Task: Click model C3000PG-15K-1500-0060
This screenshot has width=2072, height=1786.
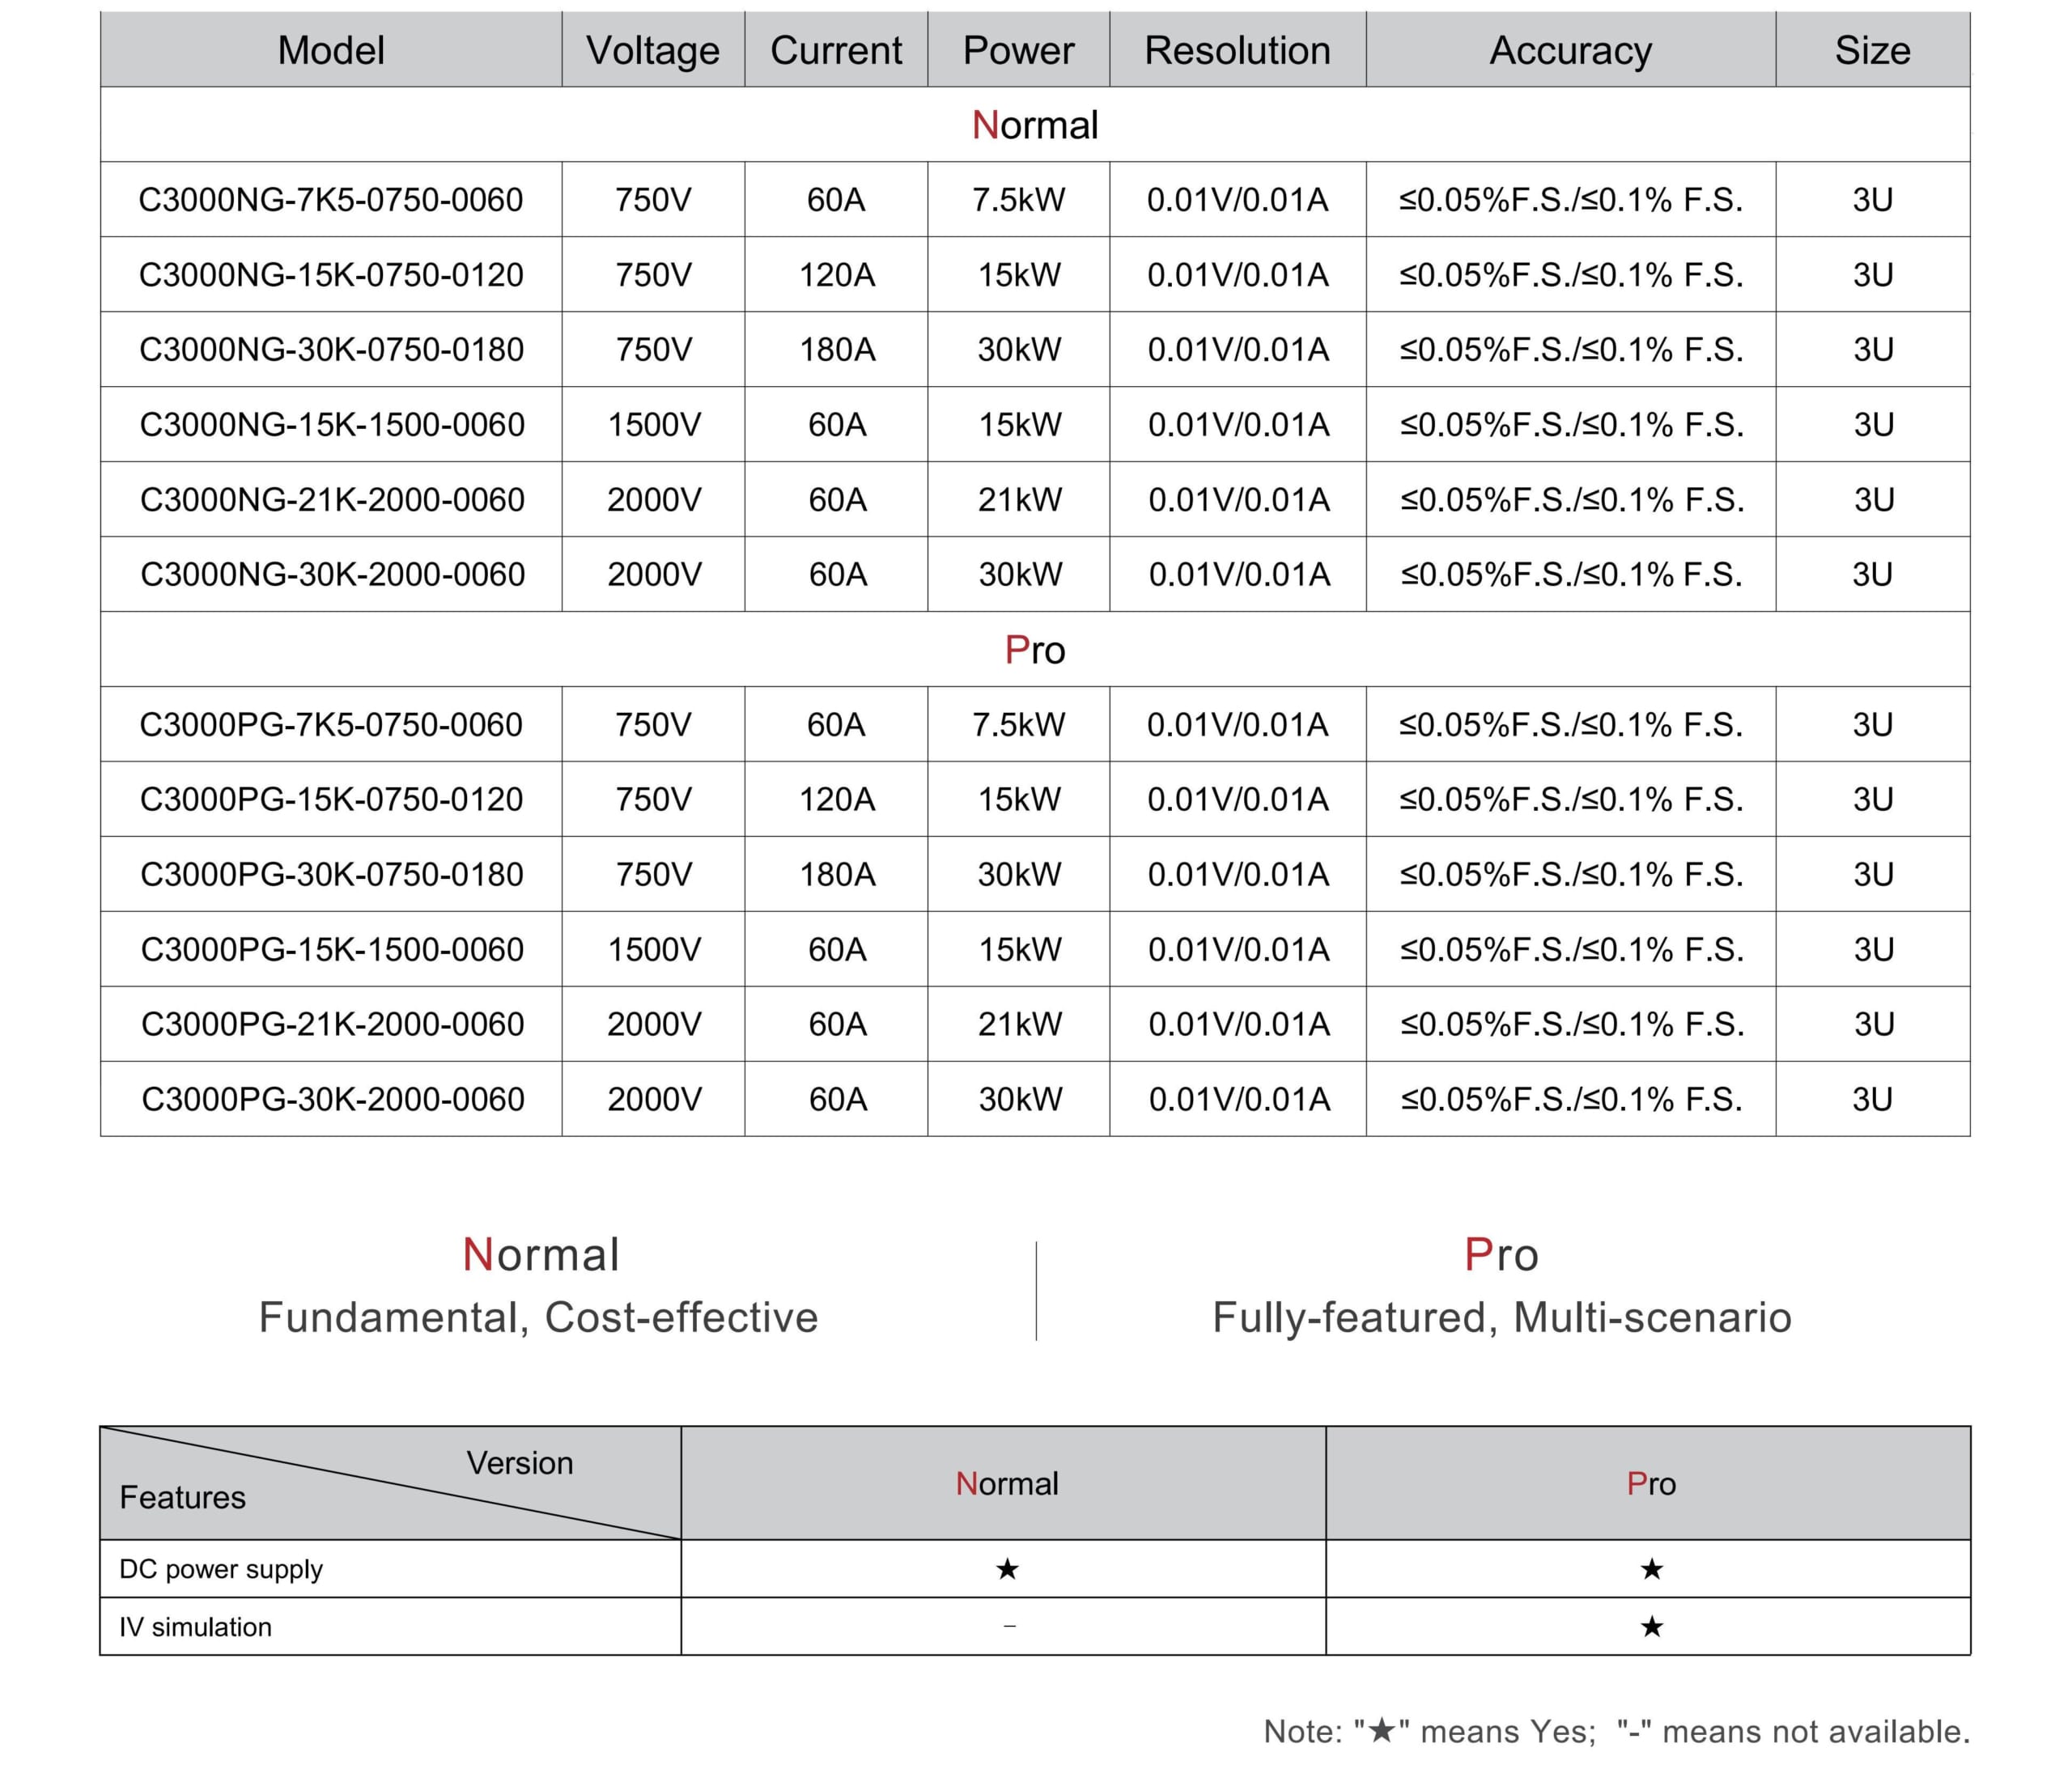Action: pos(332,950)
